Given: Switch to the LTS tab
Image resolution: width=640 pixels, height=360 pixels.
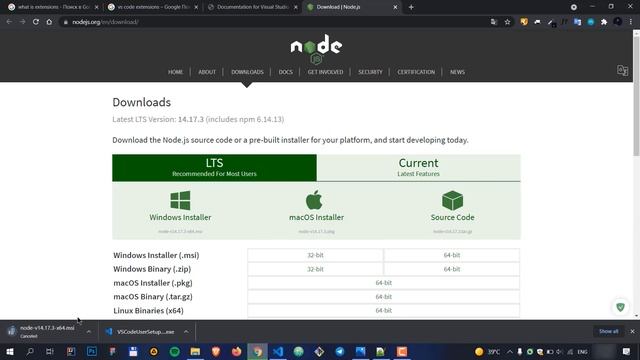Looking at the screenshot, I should tap(214, 168).
